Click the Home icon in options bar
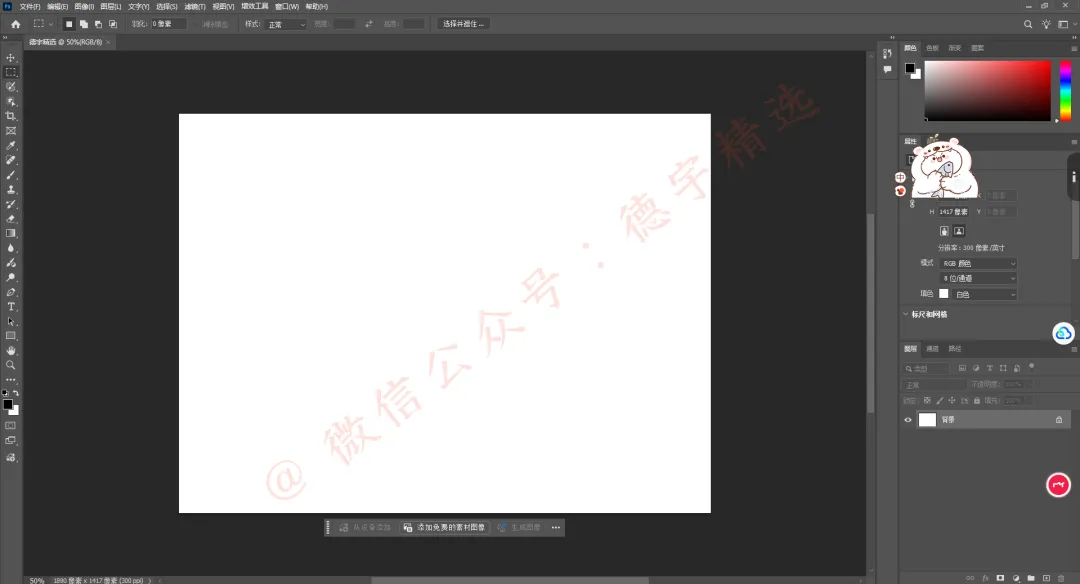 pos(15,24)
